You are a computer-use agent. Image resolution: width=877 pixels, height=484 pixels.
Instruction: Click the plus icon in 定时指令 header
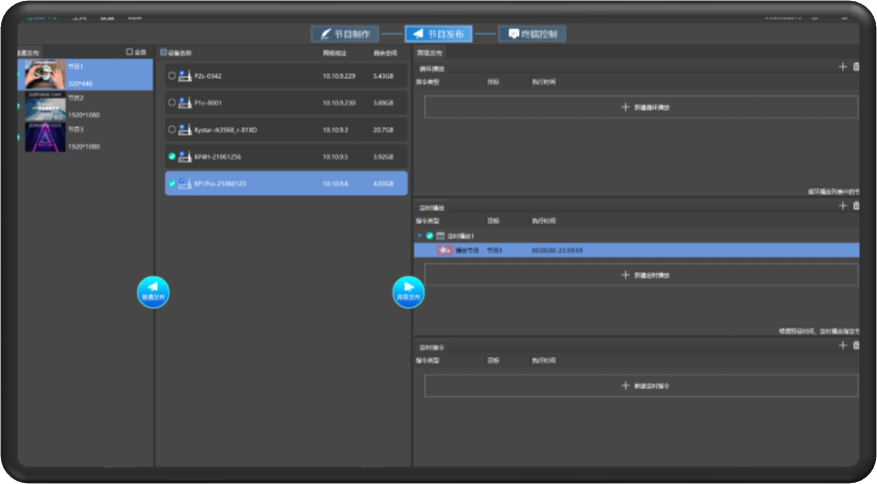[x=842, y=345]
